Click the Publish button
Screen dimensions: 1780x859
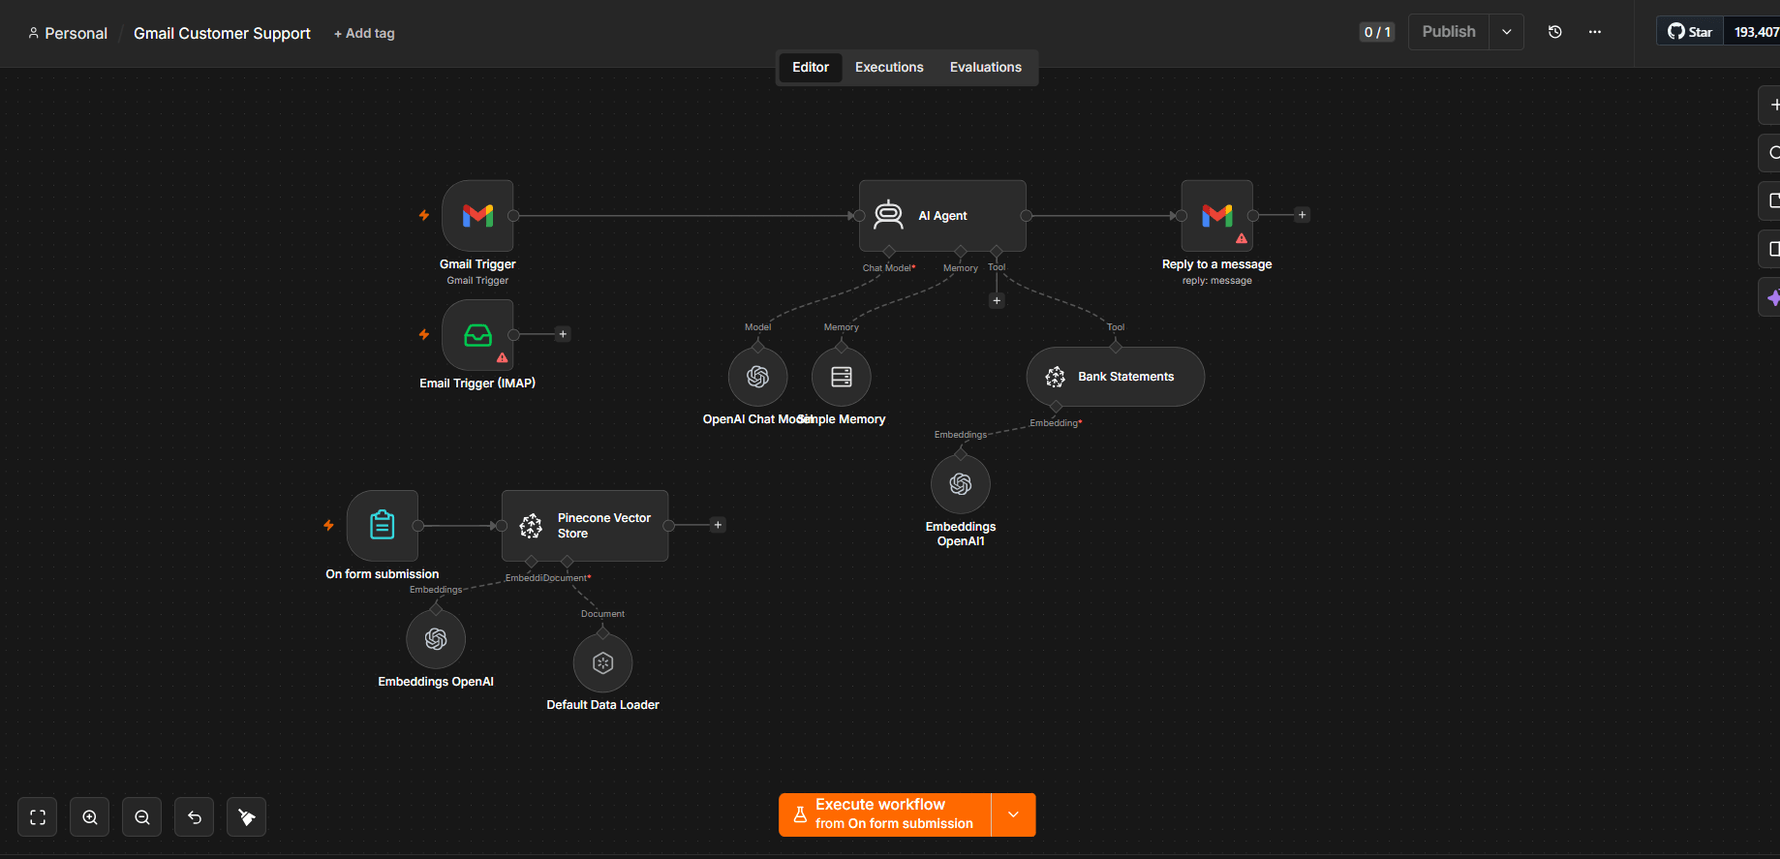1449,32
